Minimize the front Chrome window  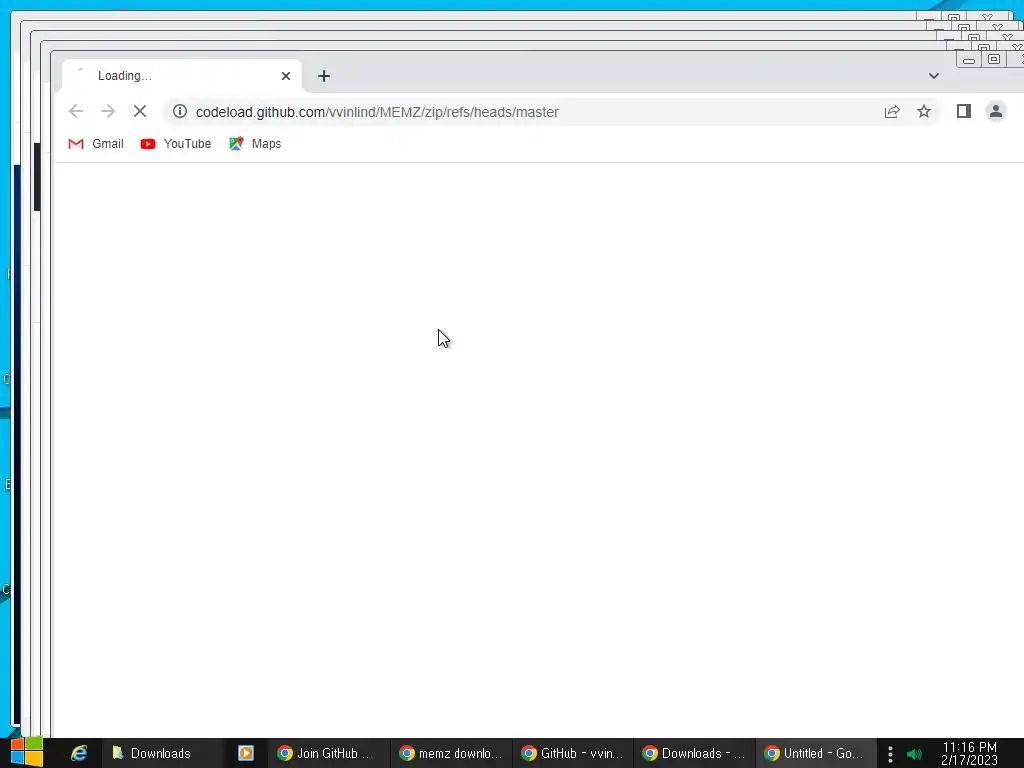pos(969,60)
